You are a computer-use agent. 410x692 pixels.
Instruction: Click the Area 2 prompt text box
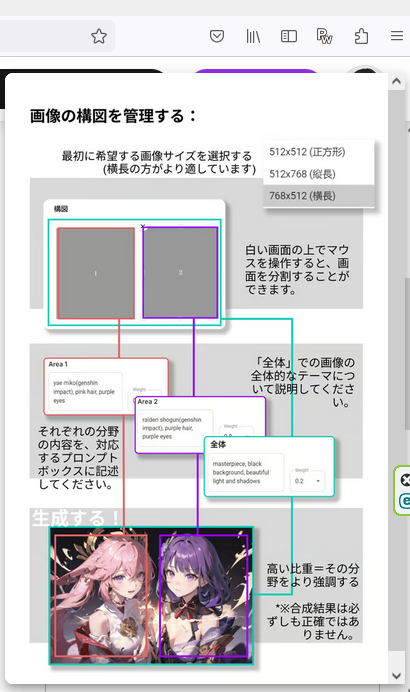pyautogui.click(x=175, y=428)
